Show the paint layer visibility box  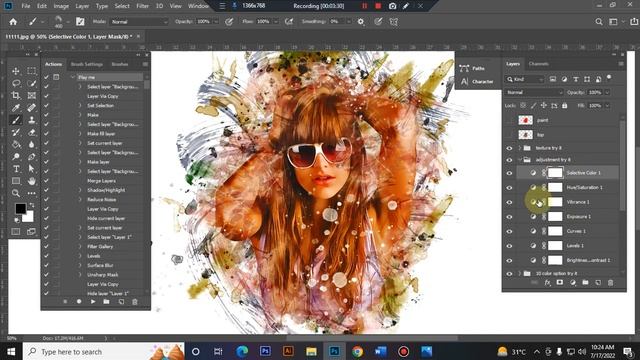point(509,120)
